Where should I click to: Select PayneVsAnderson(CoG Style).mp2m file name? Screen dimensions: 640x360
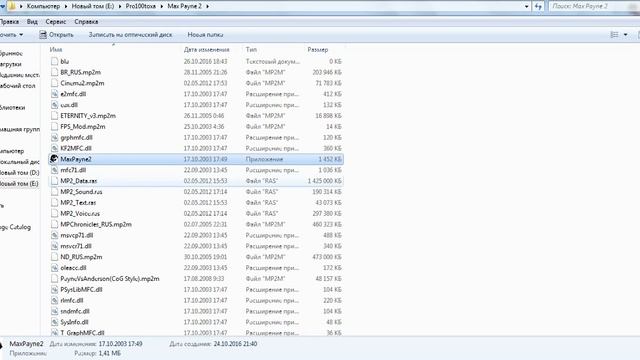(110, 279)
